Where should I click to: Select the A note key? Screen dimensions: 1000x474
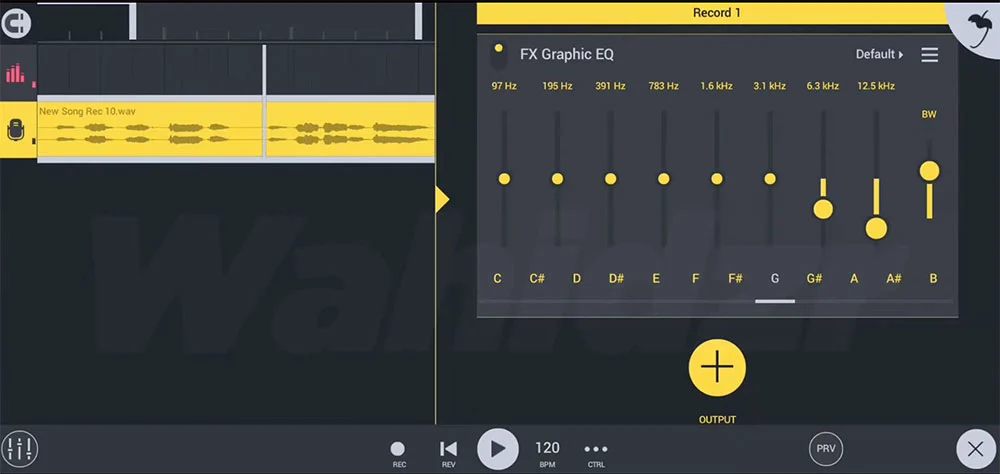pos(854,278)
